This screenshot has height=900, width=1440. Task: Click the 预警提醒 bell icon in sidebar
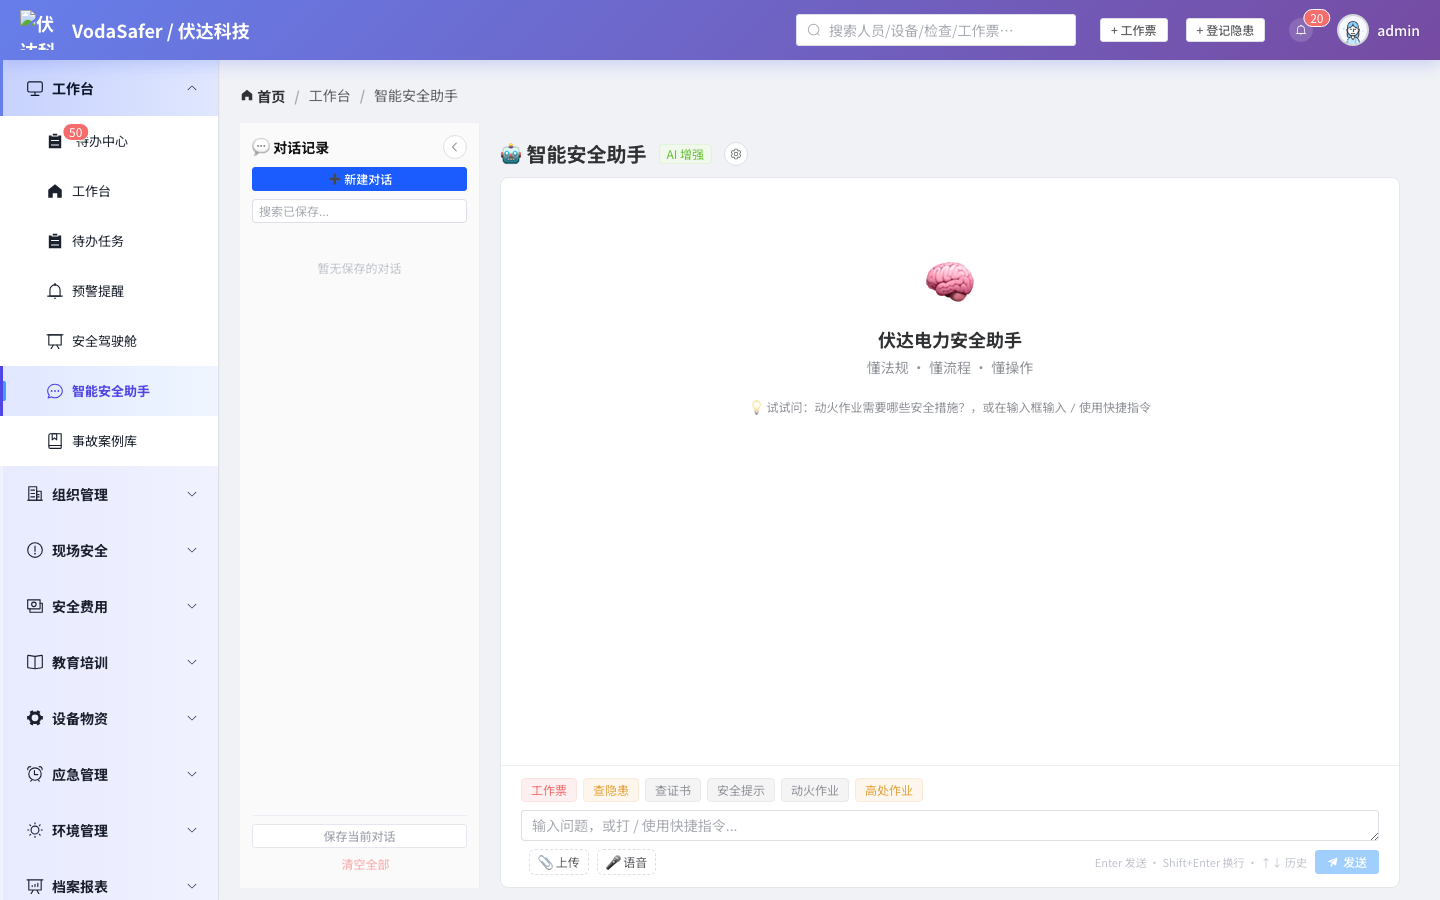(x=55, y=291)
